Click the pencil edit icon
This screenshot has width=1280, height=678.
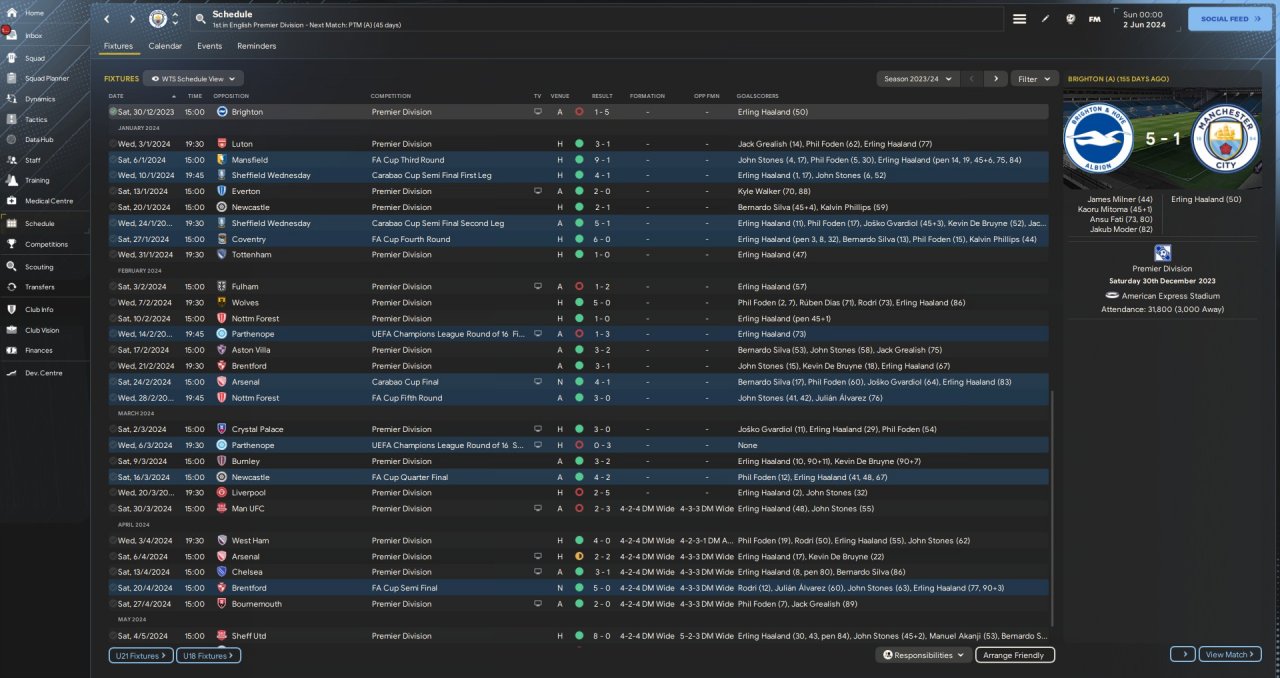1045,19
